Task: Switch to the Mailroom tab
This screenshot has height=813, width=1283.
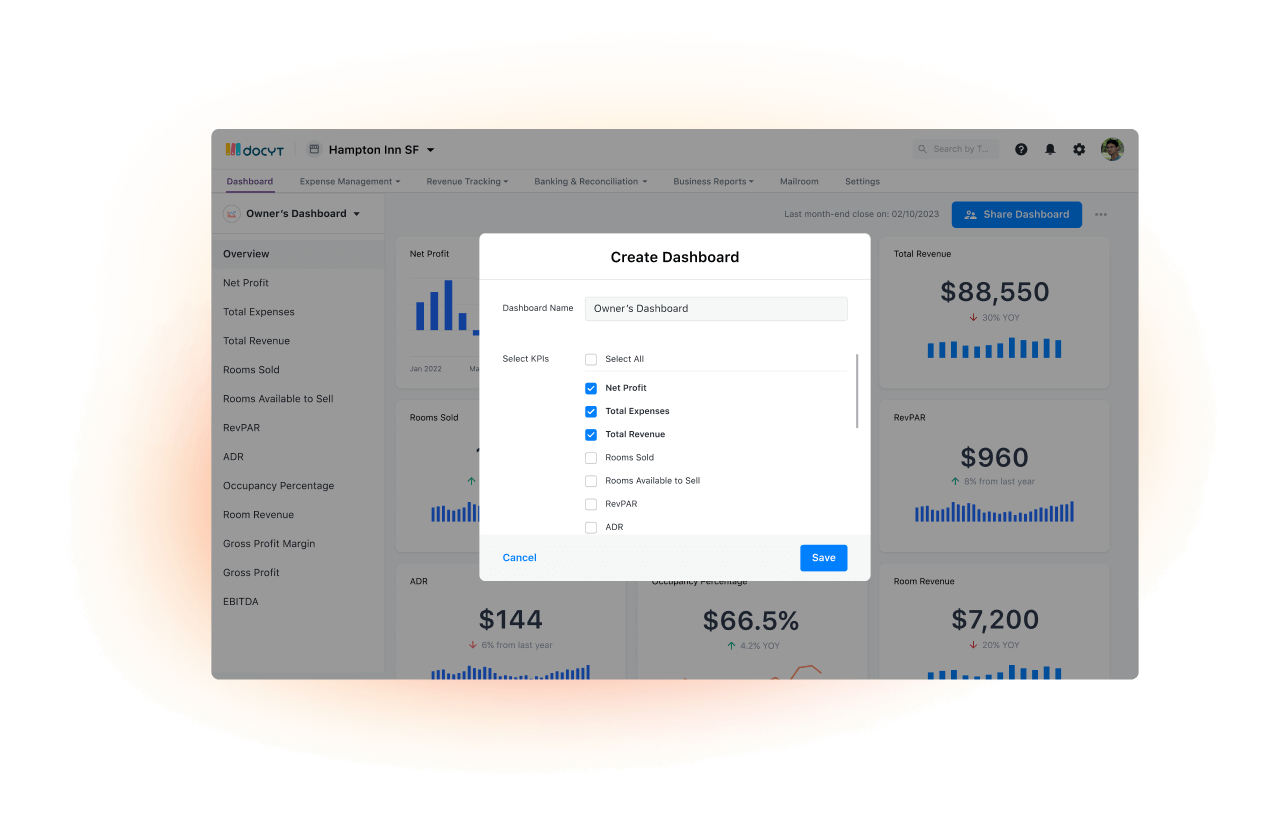Action: 799,182
